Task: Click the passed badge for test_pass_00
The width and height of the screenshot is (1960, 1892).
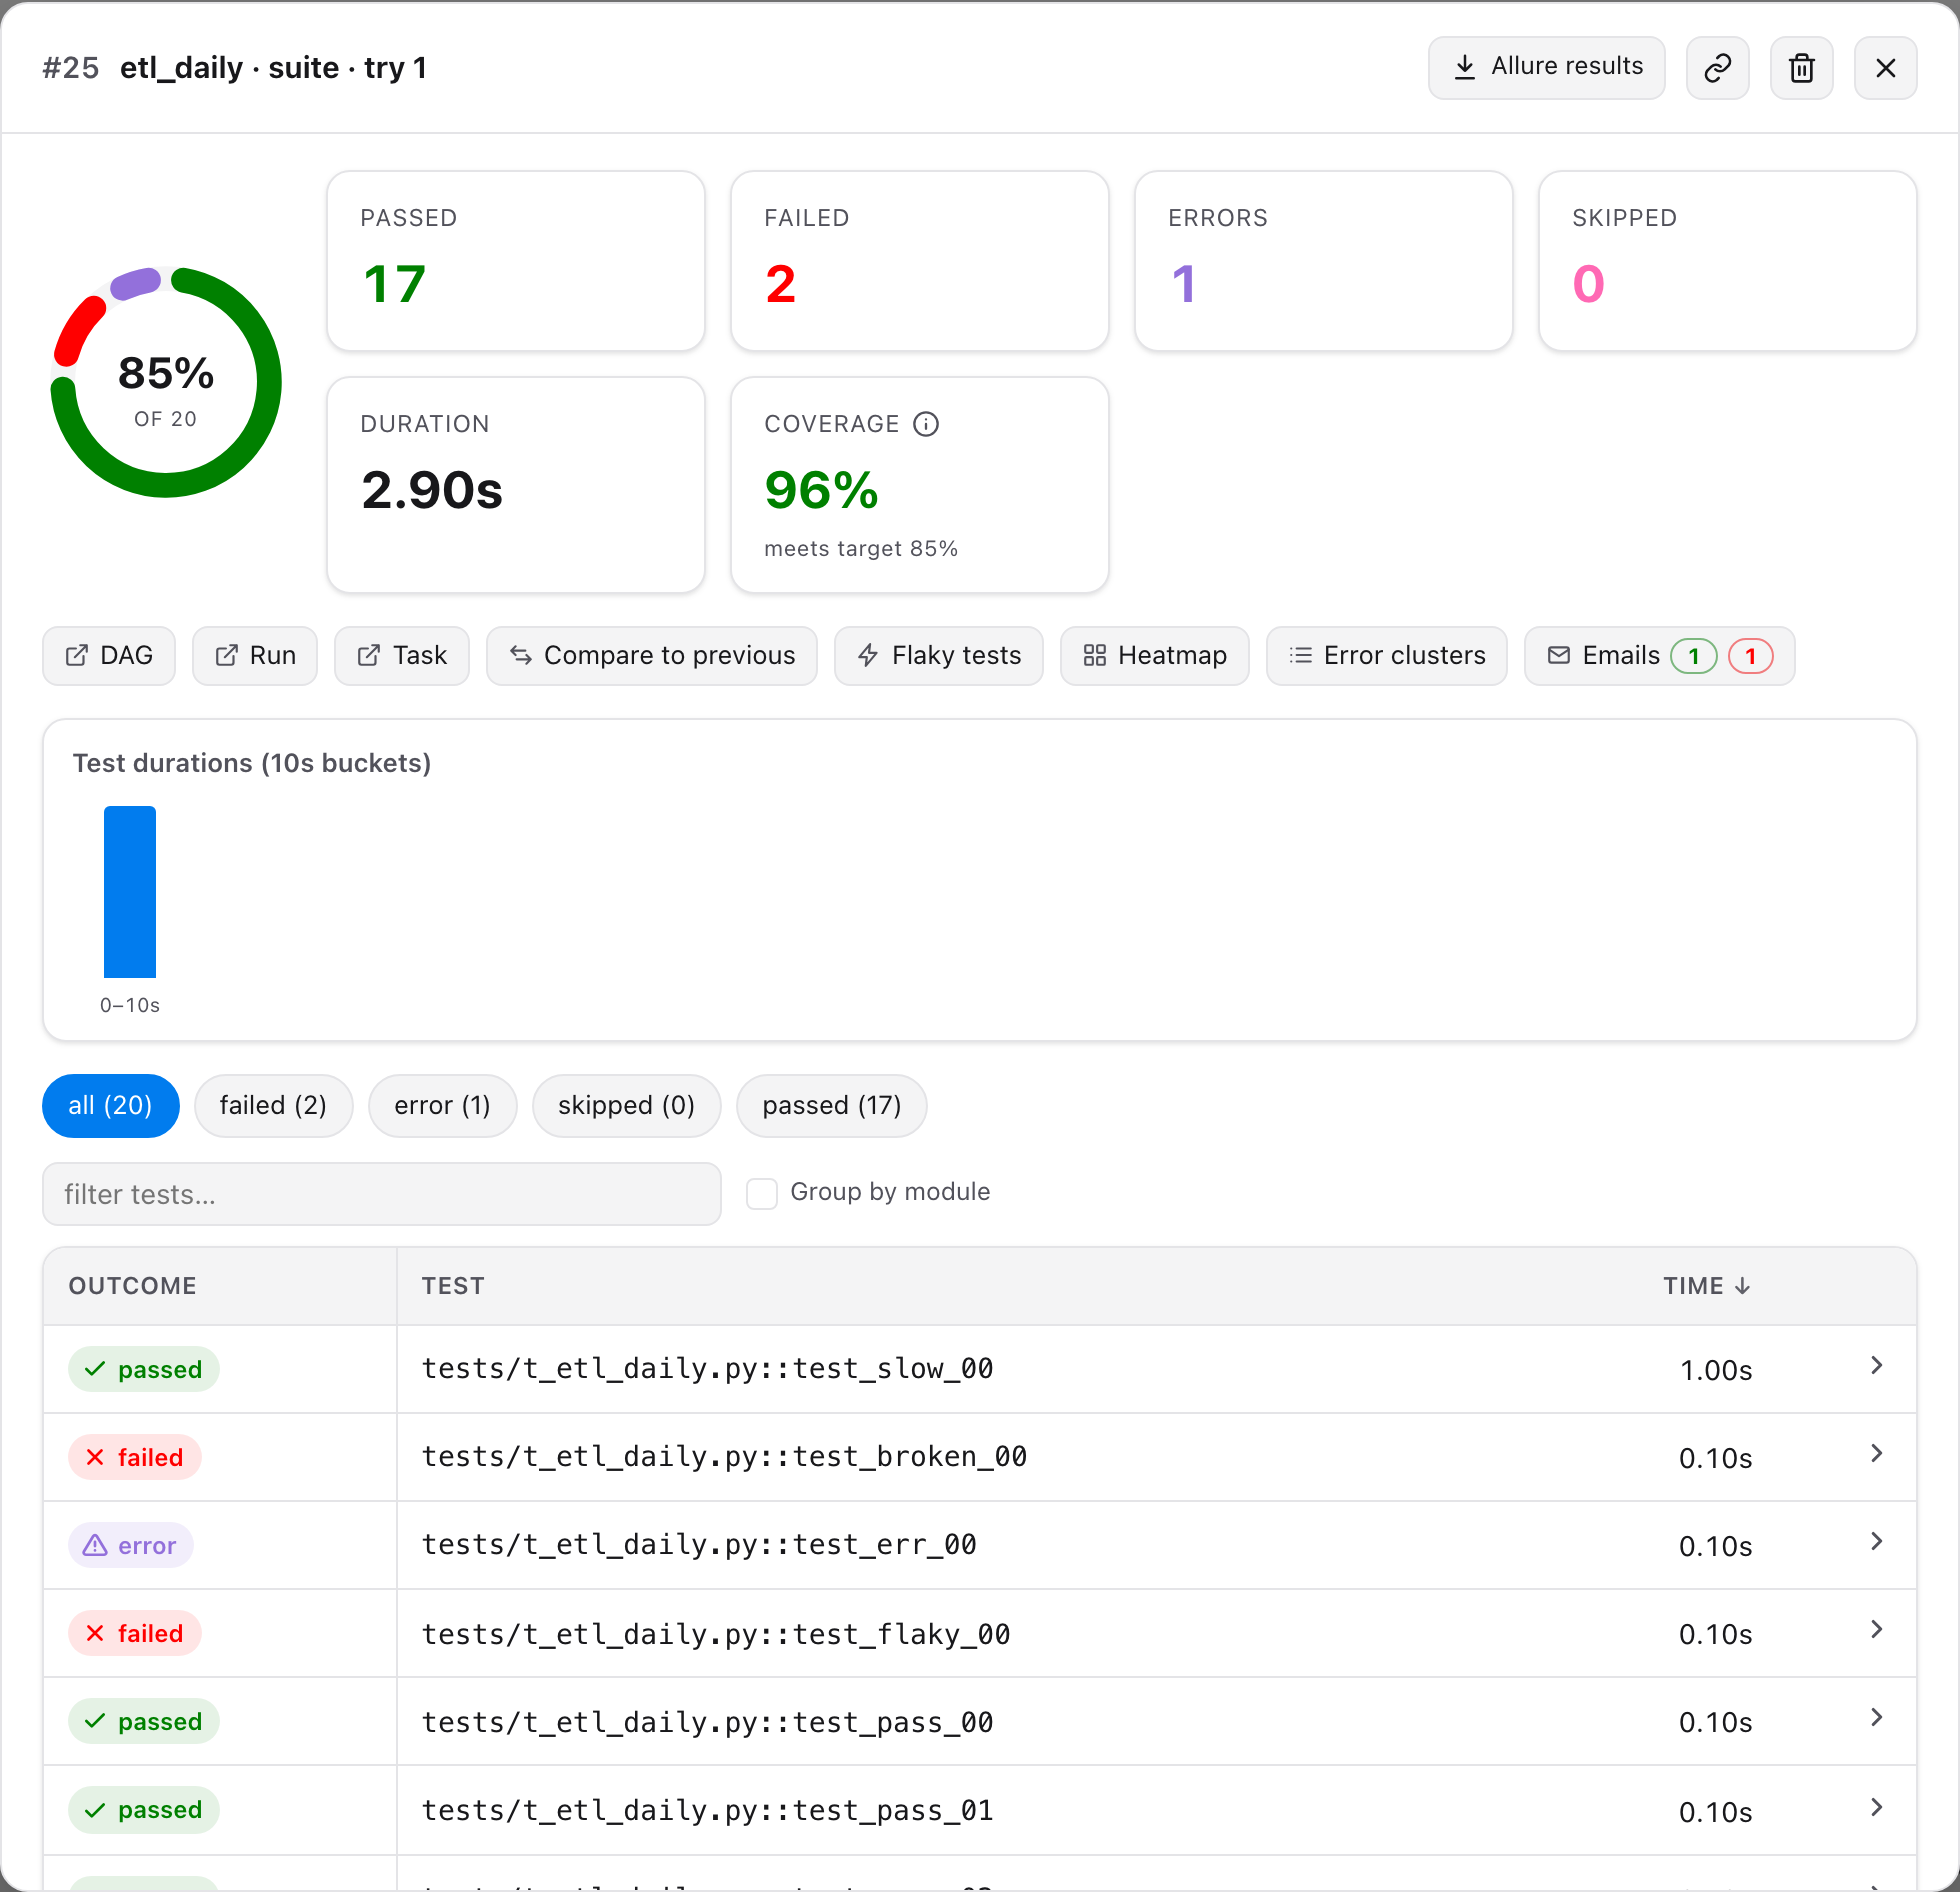Action: click(144, 1722)
